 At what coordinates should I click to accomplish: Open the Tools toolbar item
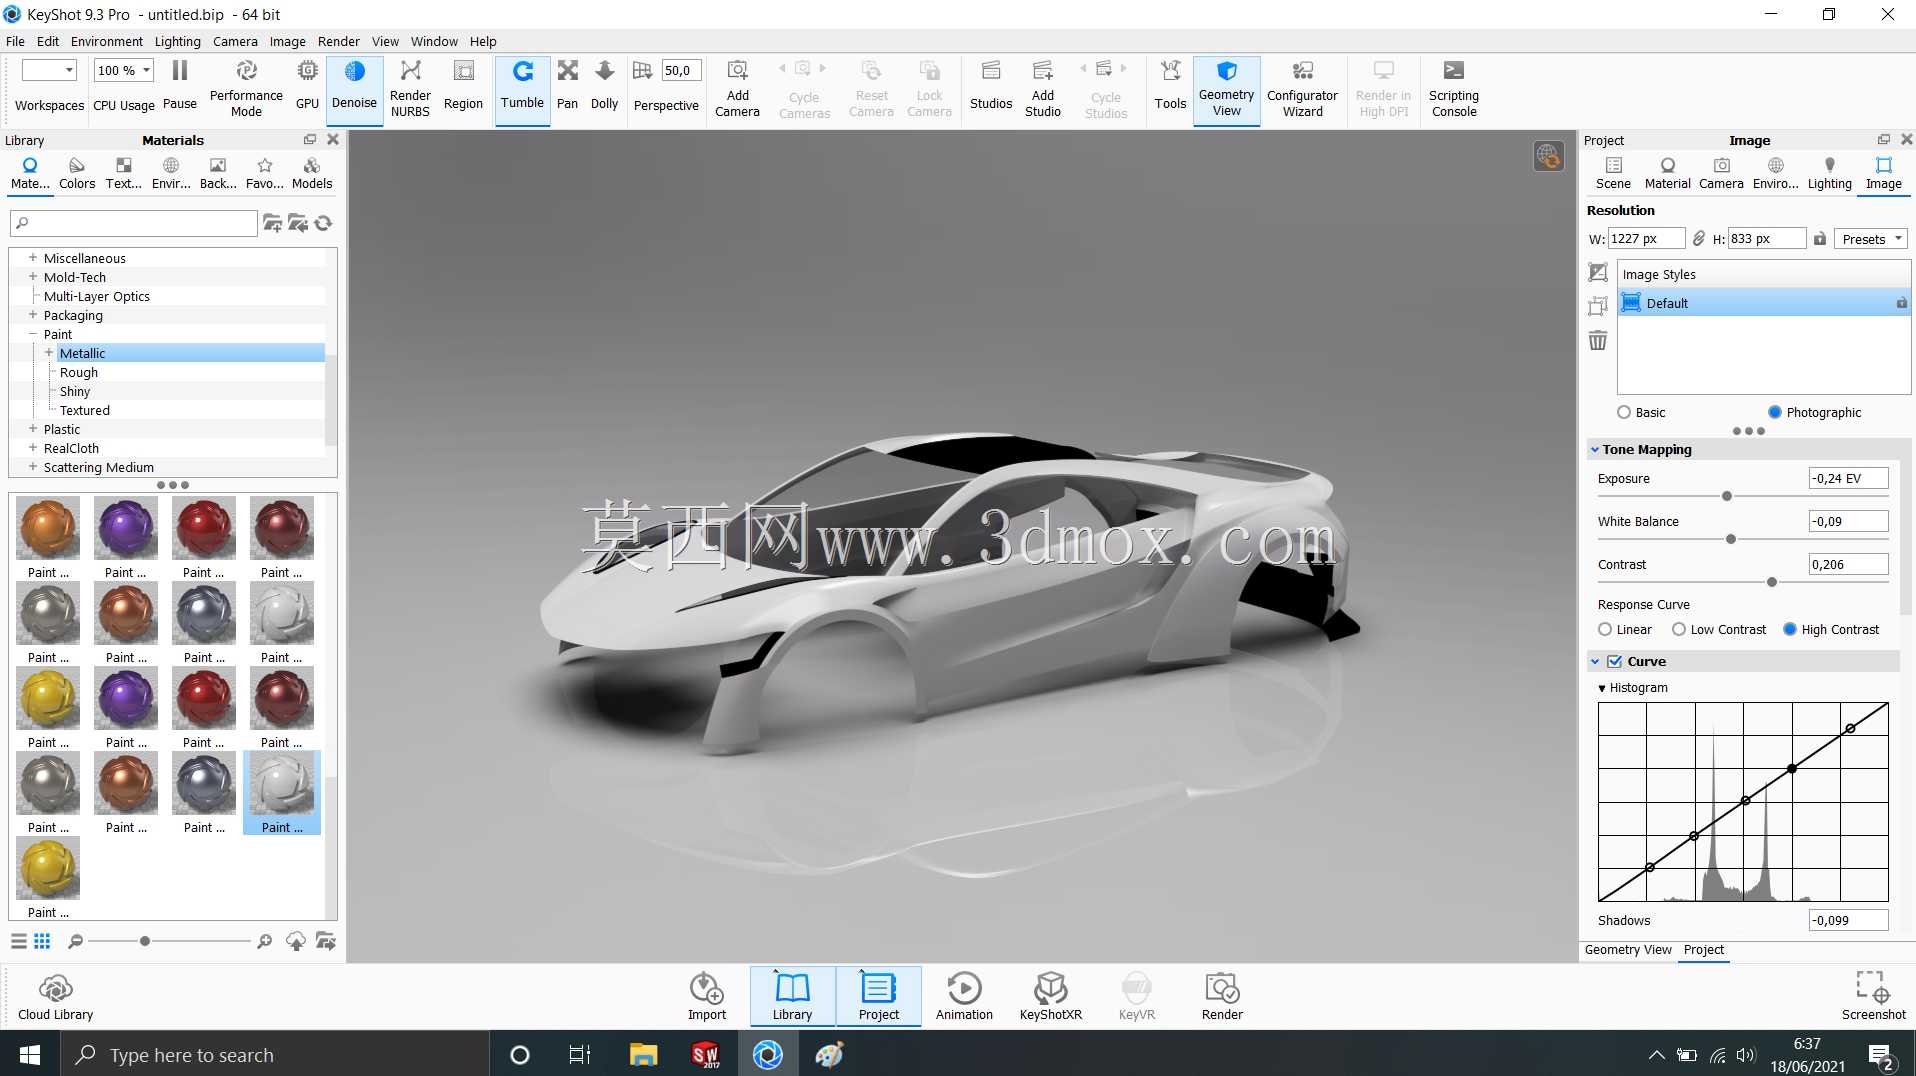[1170, 85]
